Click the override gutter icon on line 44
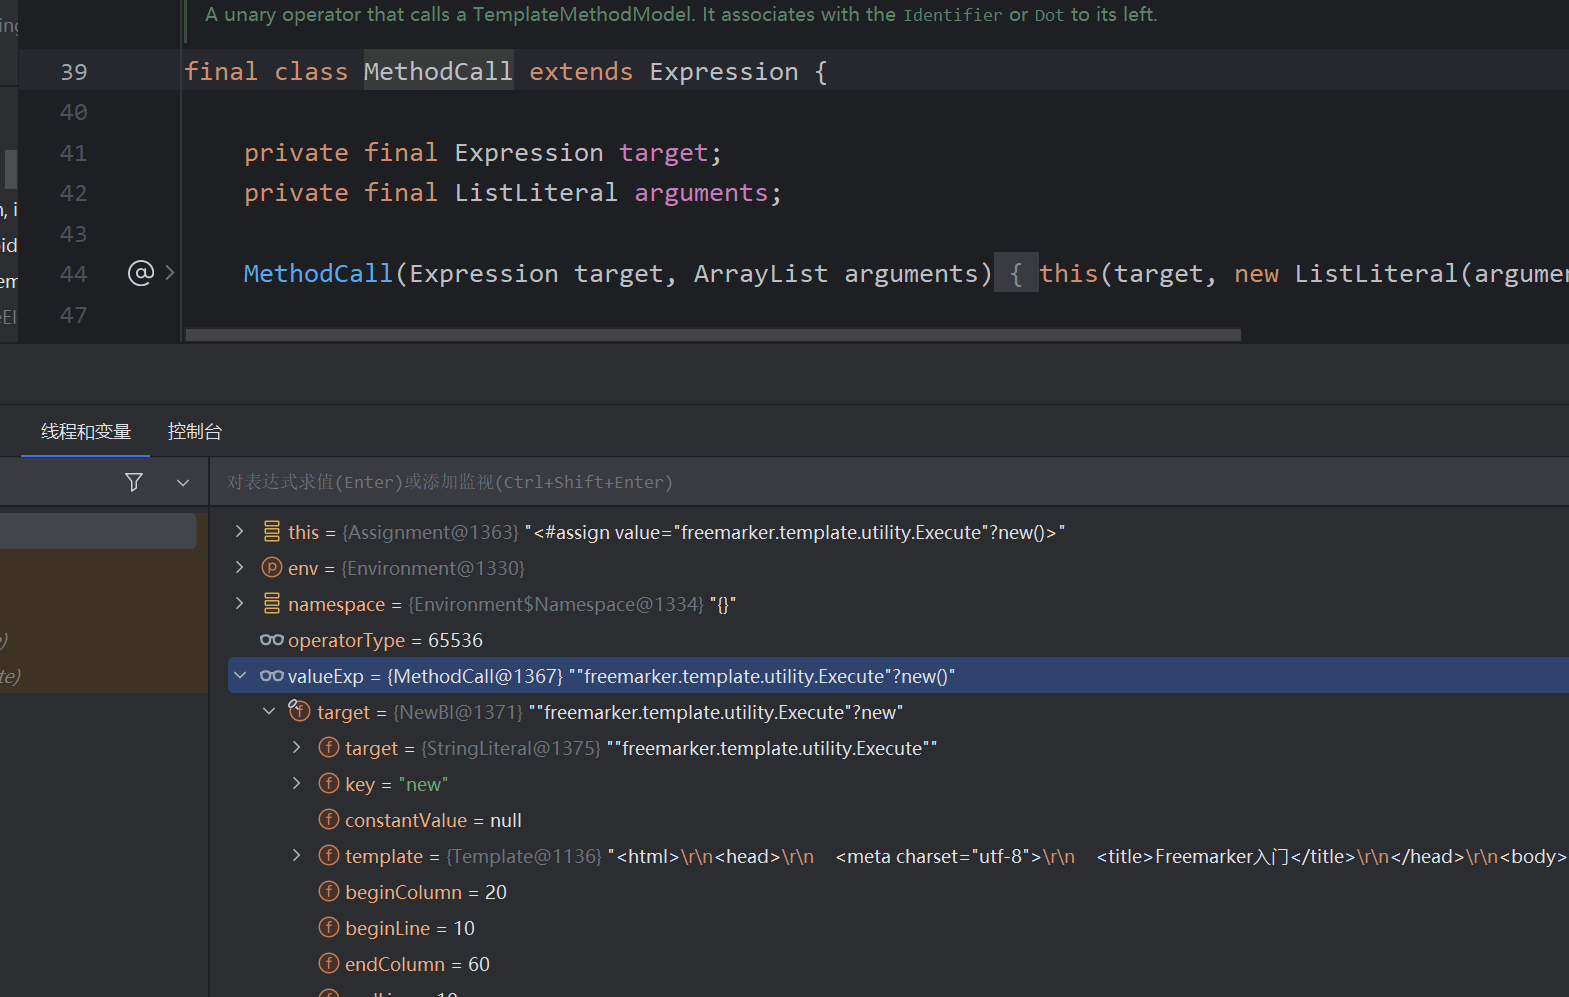This screenshot has width=1569, height=997. (x=141, y=273)
